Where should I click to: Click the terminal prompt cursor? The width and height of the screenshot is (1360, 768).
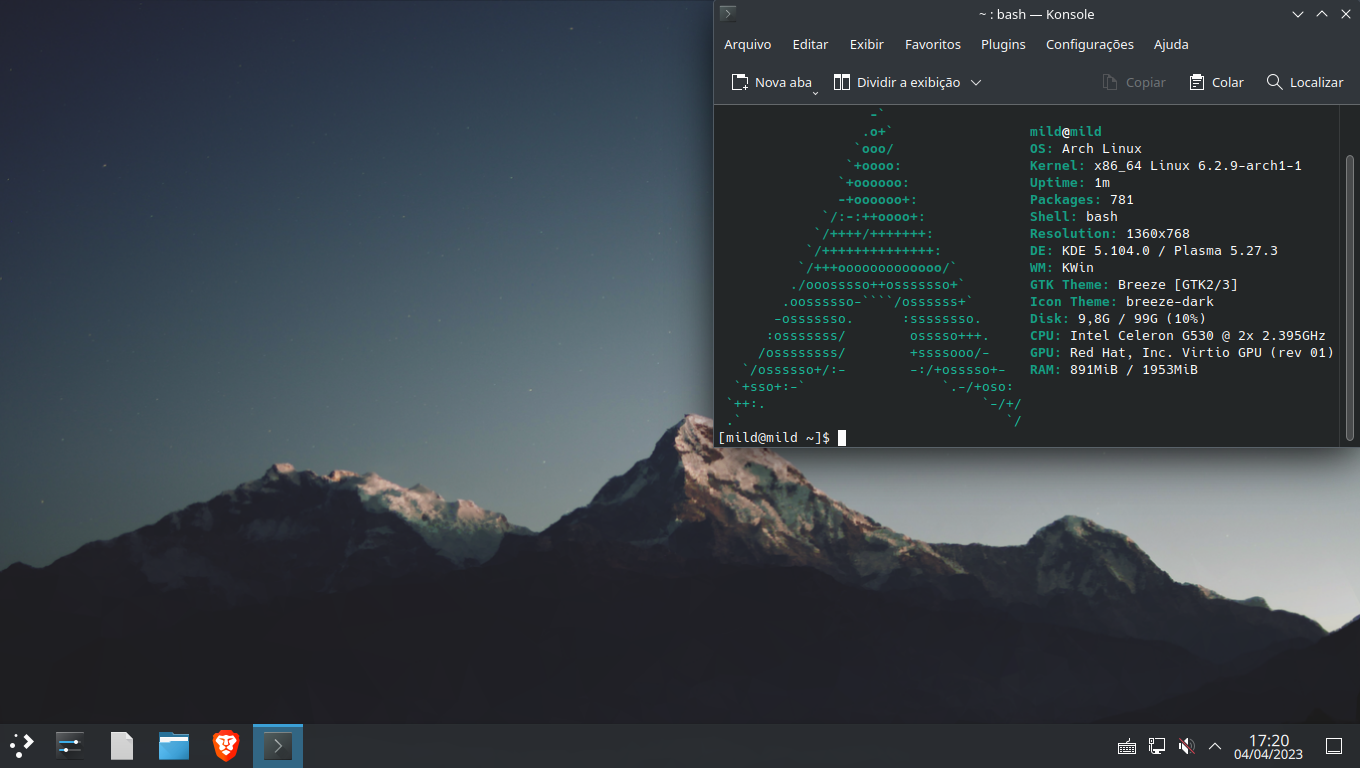pos(842,437)
